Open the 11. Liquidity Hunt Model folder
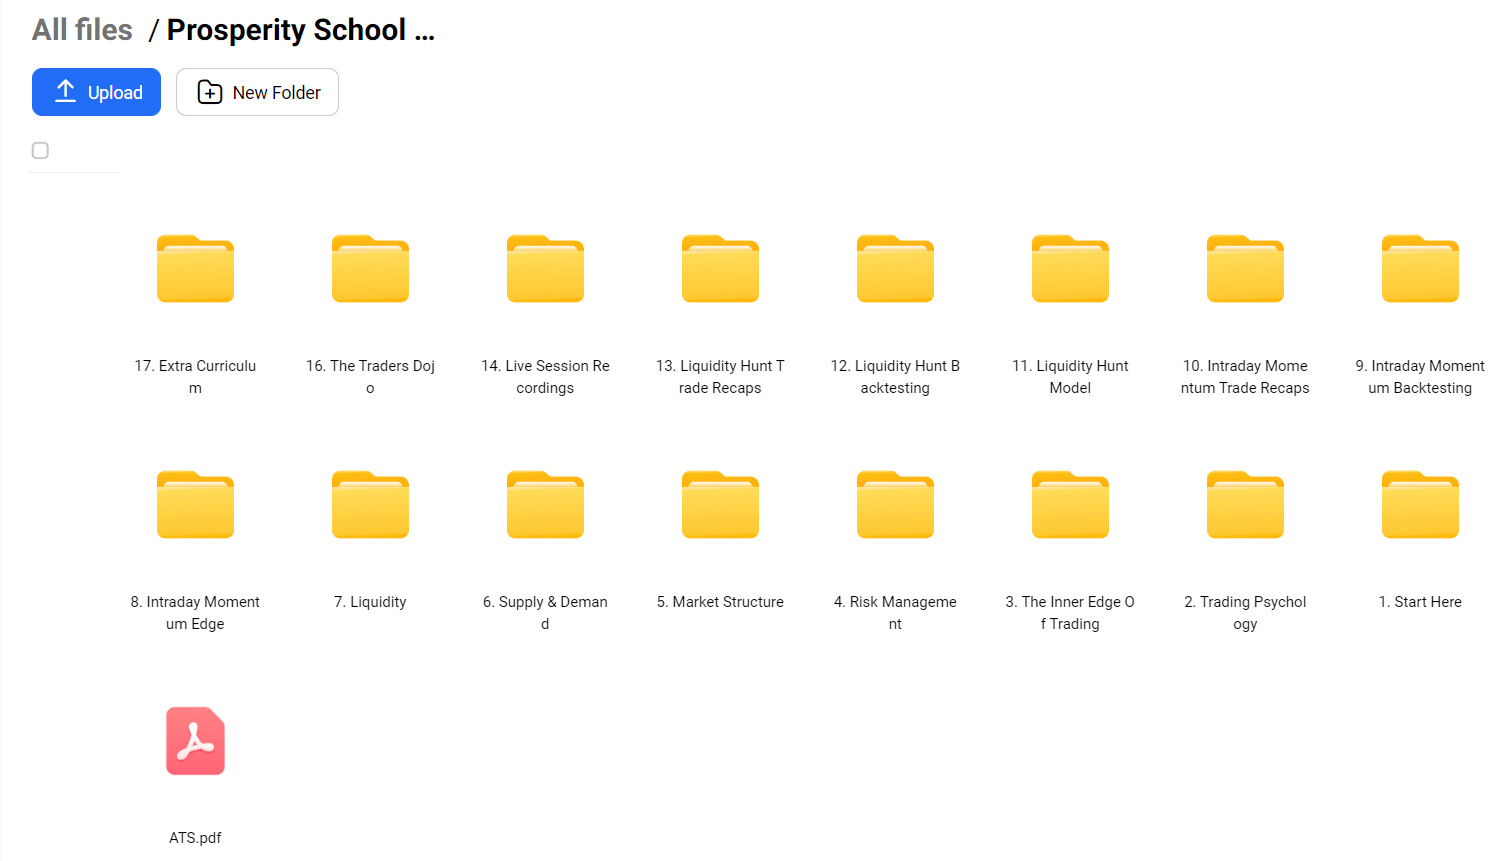 pyautogui.click(x=1070, y=269)
